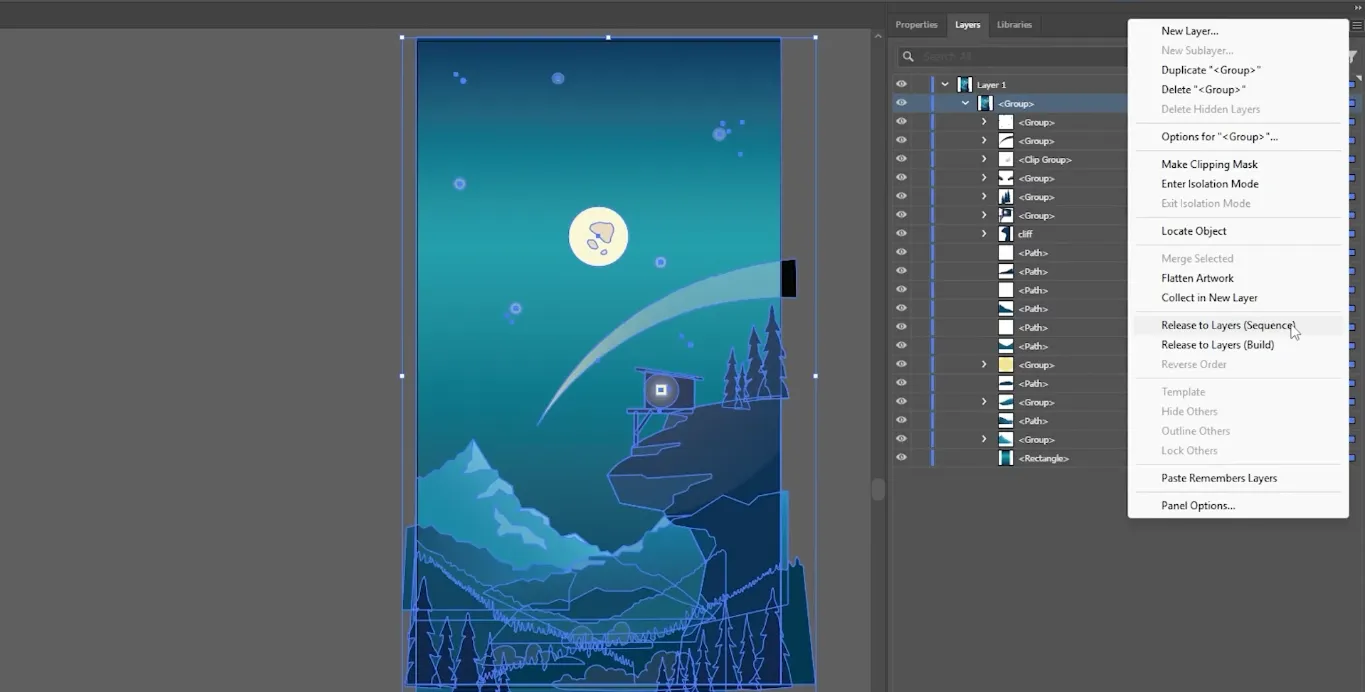The height and width of the screenshot is (692, 1365).
Task: Click the search magnifier icon in Layers panel
Action: (x=908, y=56)
